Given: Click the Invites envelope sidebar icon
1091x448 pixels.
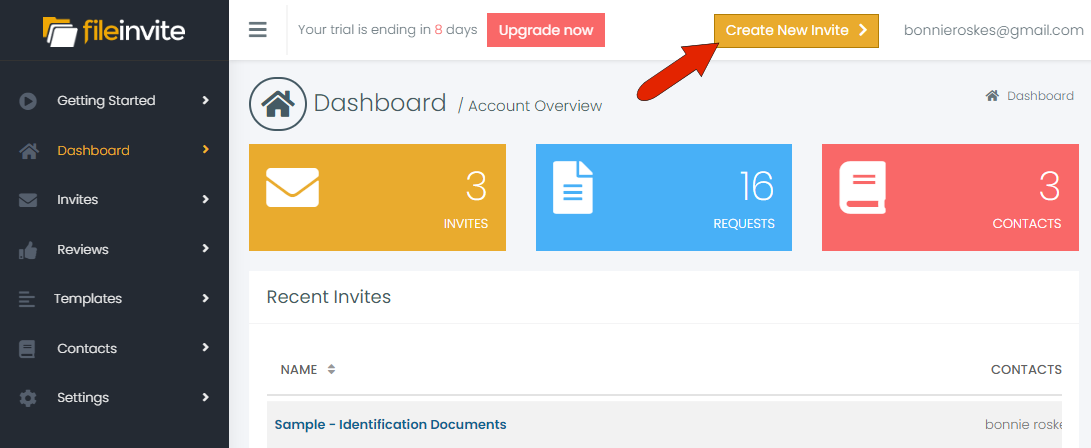Looking at the screenshot, I should point(28,200).
